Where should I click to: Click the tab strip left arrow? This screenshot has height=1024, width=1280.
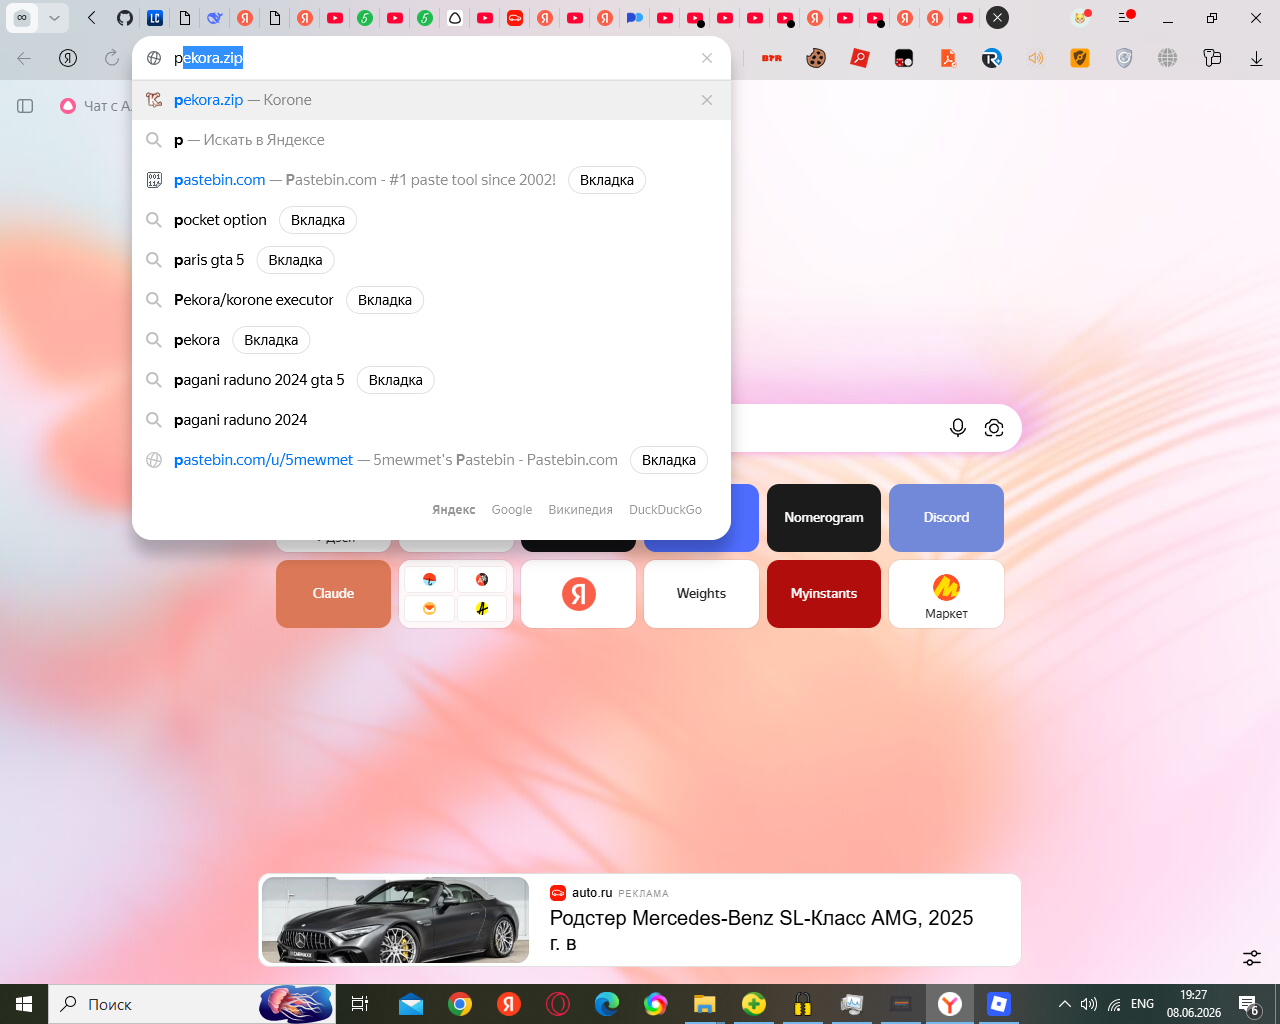92,18
